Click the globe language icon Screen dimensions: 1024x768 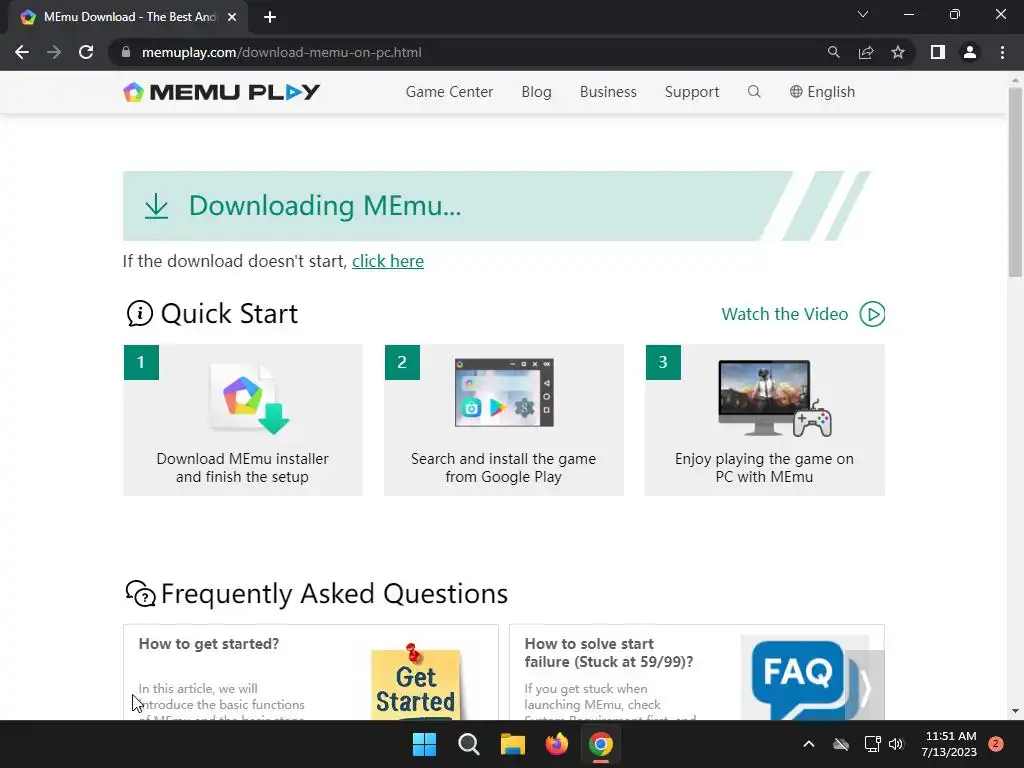795,91
